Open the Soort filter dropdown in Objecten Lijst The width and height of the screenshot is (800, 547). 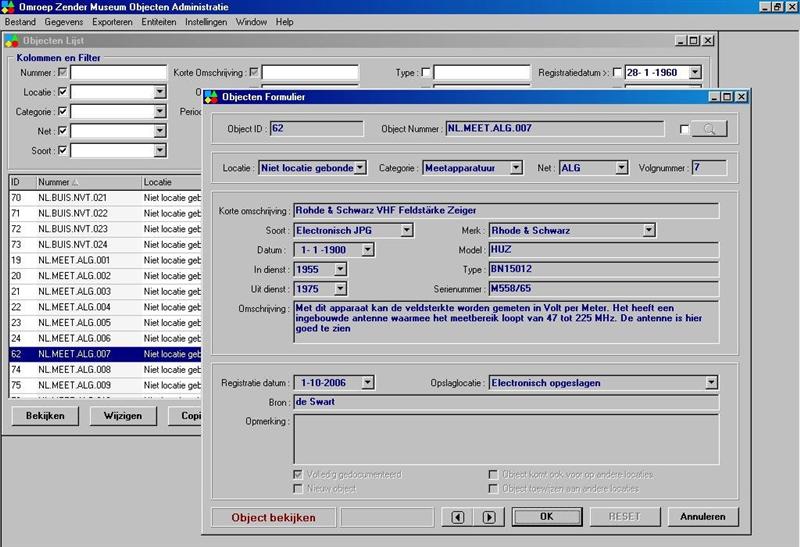pyautogui.click(x=160, y=150)
